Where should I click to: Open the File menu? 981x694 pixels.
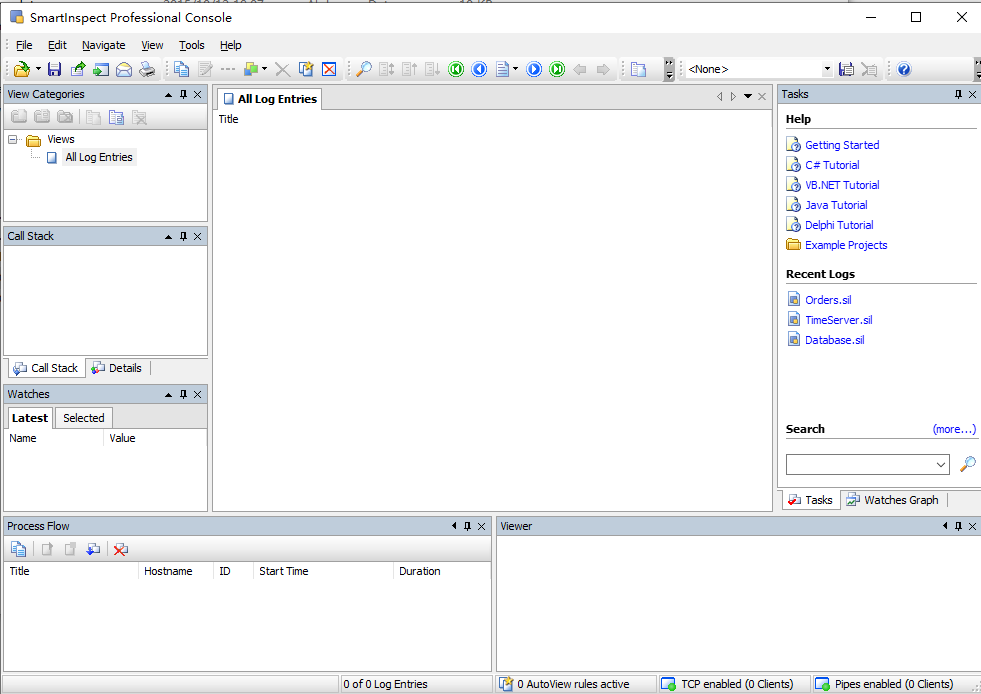coord(24,45)
